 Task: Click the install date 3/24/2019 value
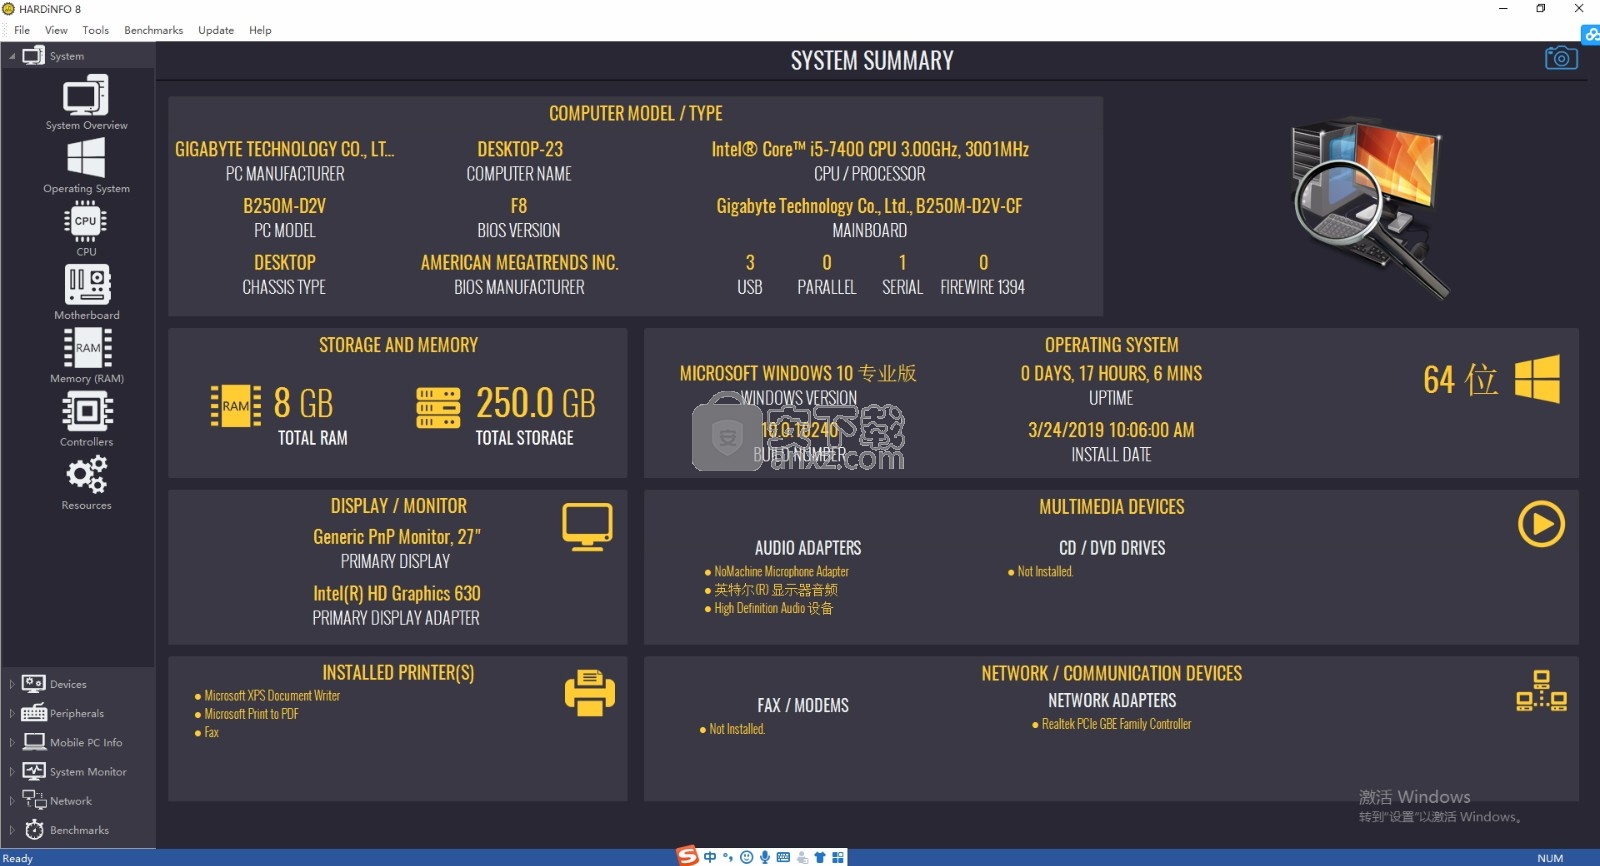(x=1111, y=430)
